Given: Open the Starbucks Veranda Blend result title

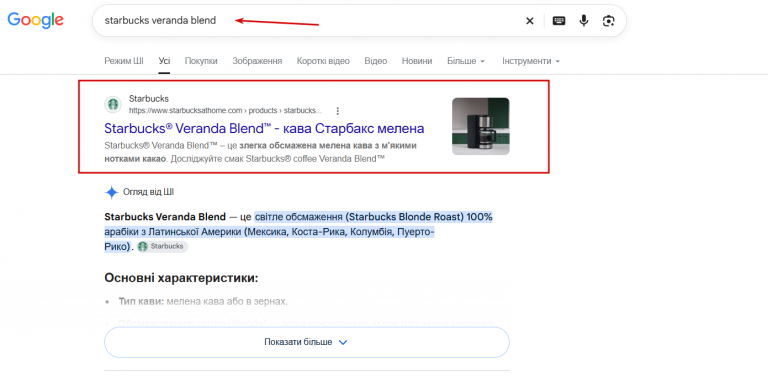Looking at the screenshot, I should (264, 129).
